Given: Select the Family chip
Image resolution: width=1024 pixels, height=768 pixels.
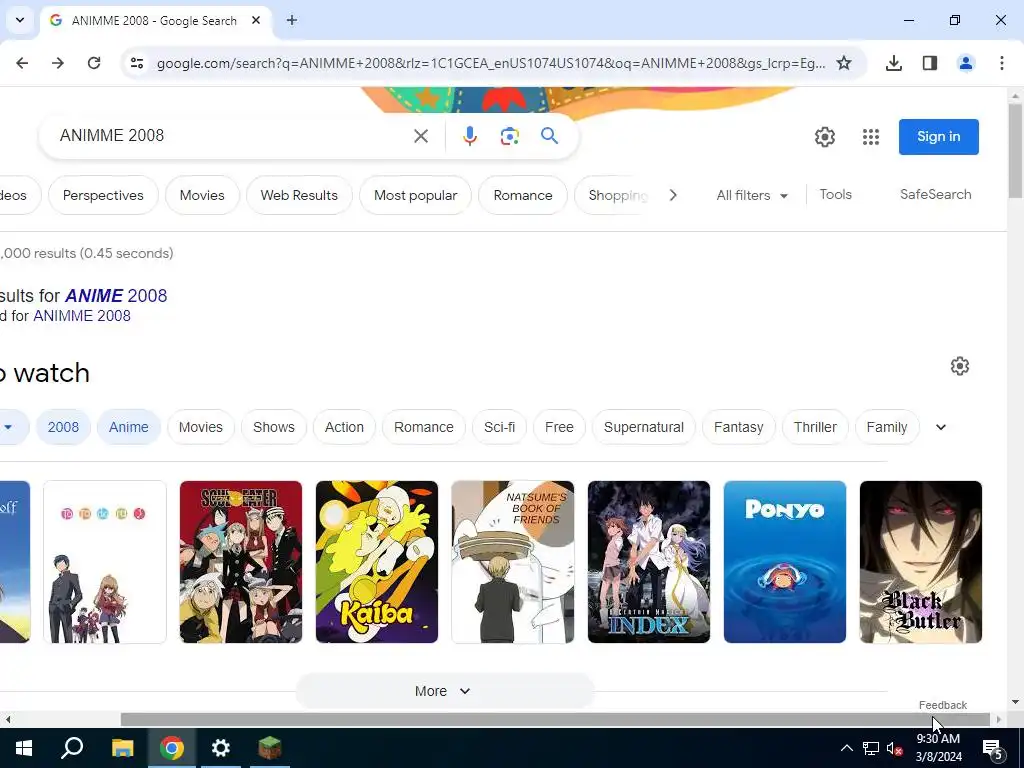Looking at the screenshot, I should tap(887, 427).
